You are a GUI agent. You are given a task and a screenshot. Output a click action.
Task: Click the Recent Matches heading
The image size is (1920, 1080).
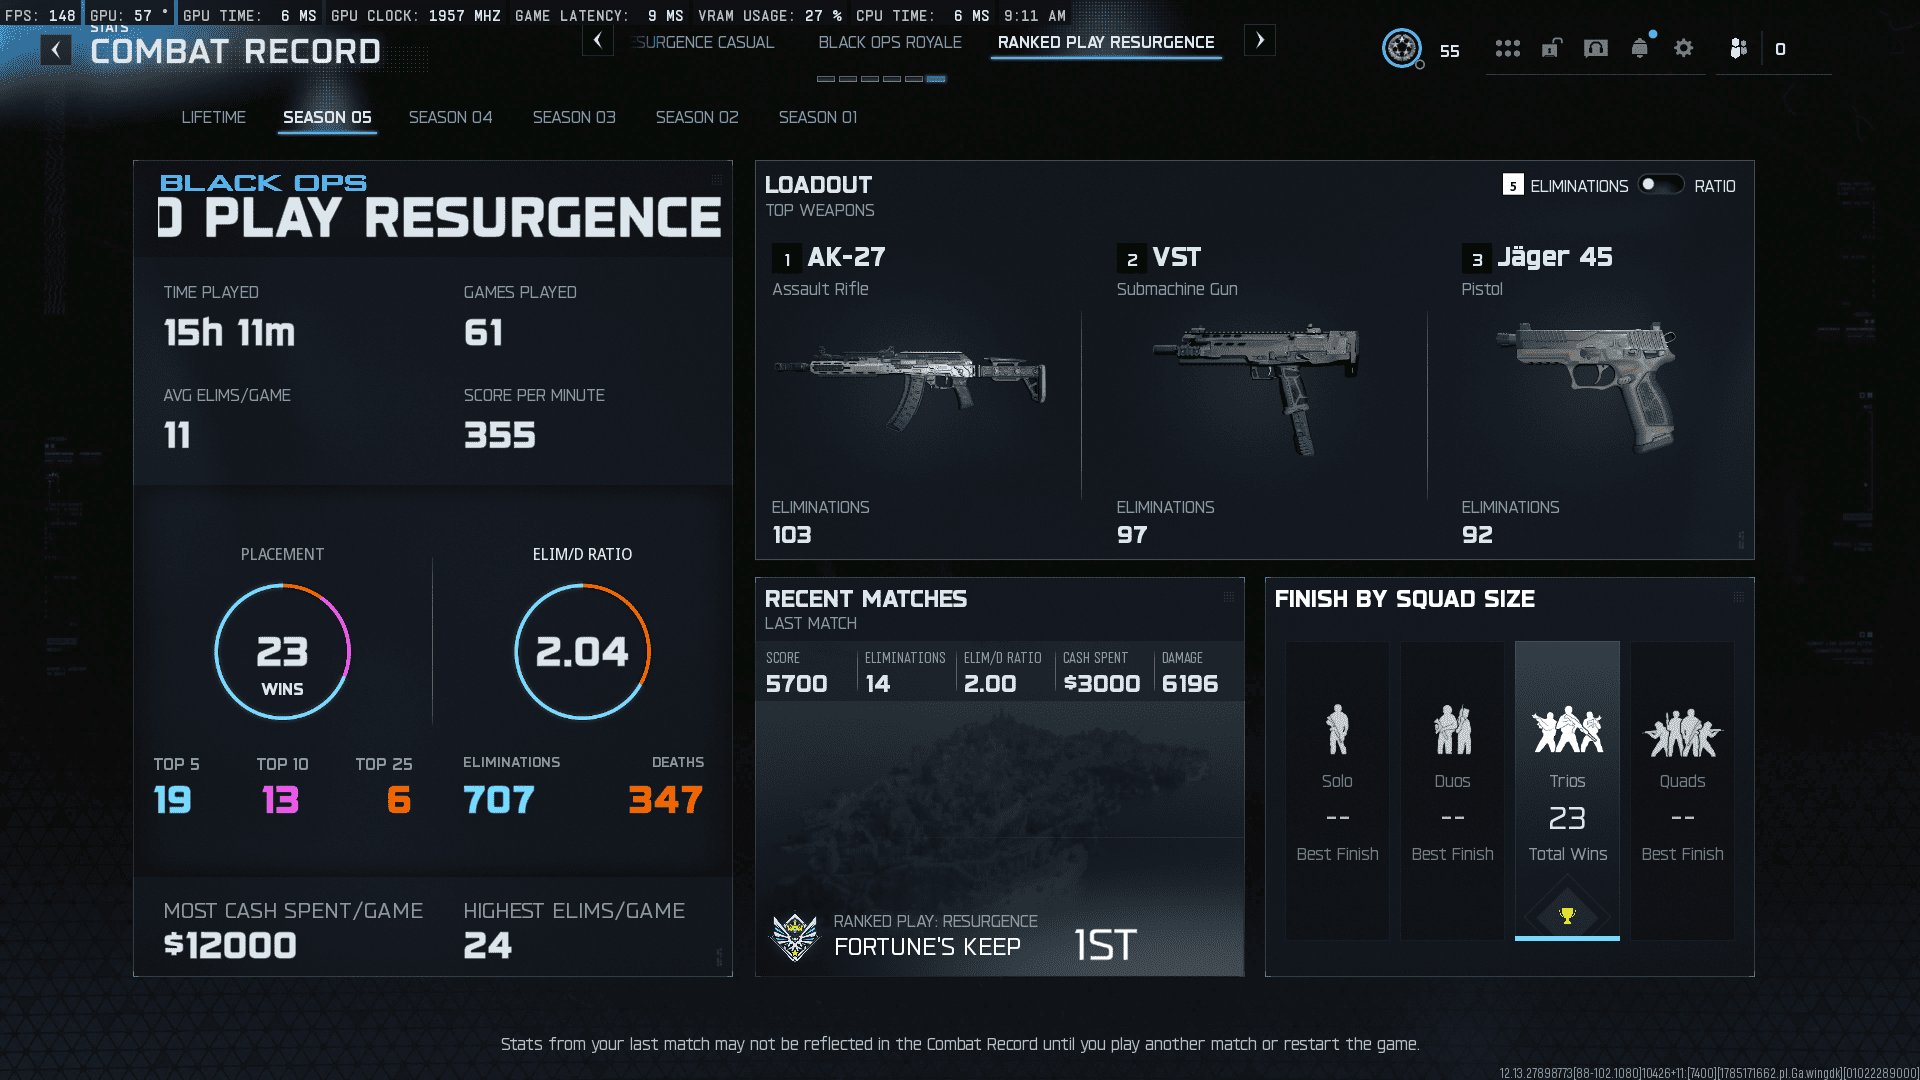(x=866, y=598)
